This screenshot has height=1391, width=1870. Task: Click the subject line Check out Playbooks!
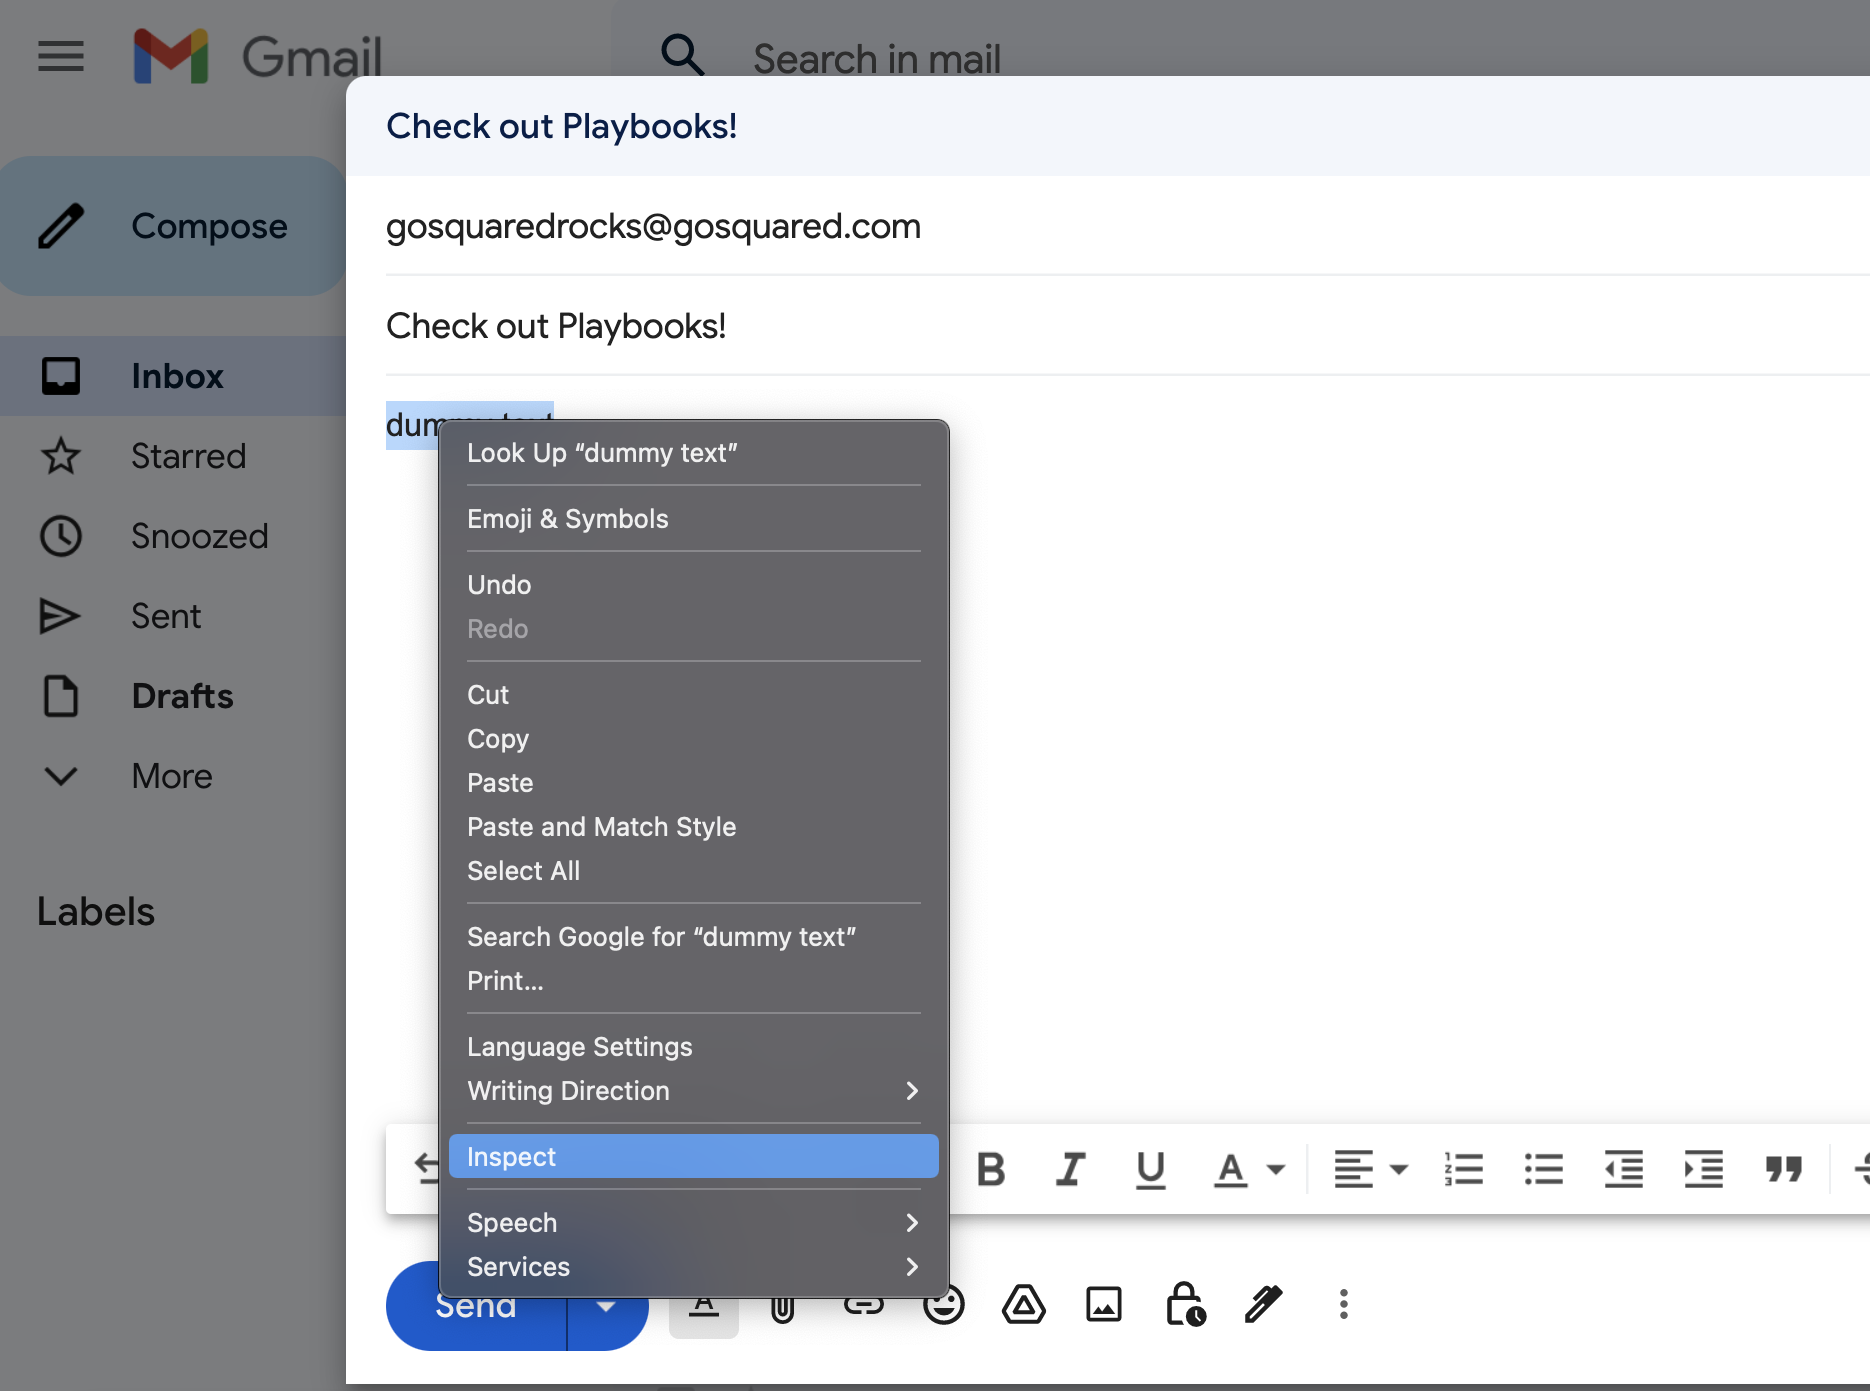coord(1128,326)
